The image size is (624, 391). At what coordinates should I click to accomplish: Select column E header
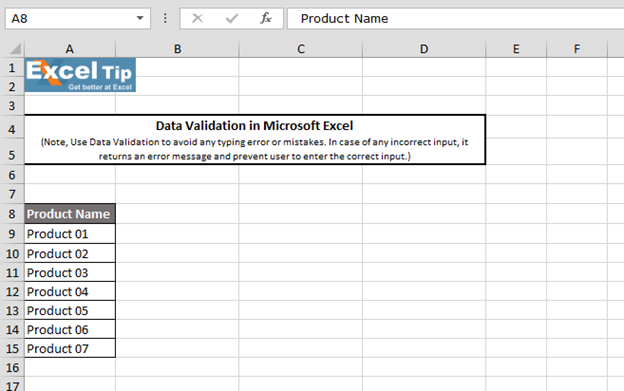point(516,49)
